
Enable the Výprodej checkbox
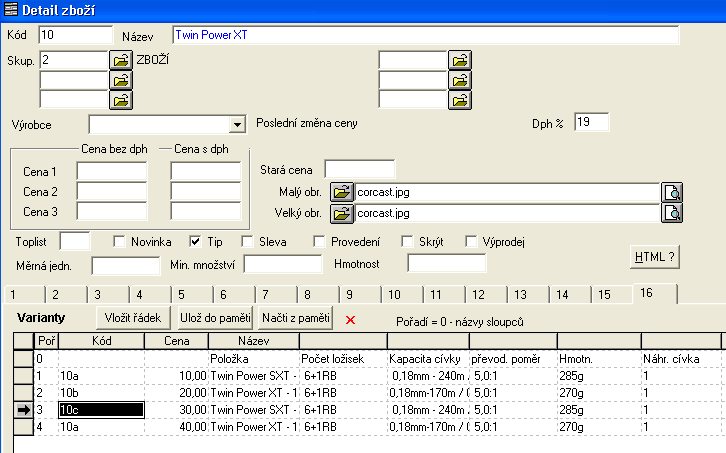(471, 241)
